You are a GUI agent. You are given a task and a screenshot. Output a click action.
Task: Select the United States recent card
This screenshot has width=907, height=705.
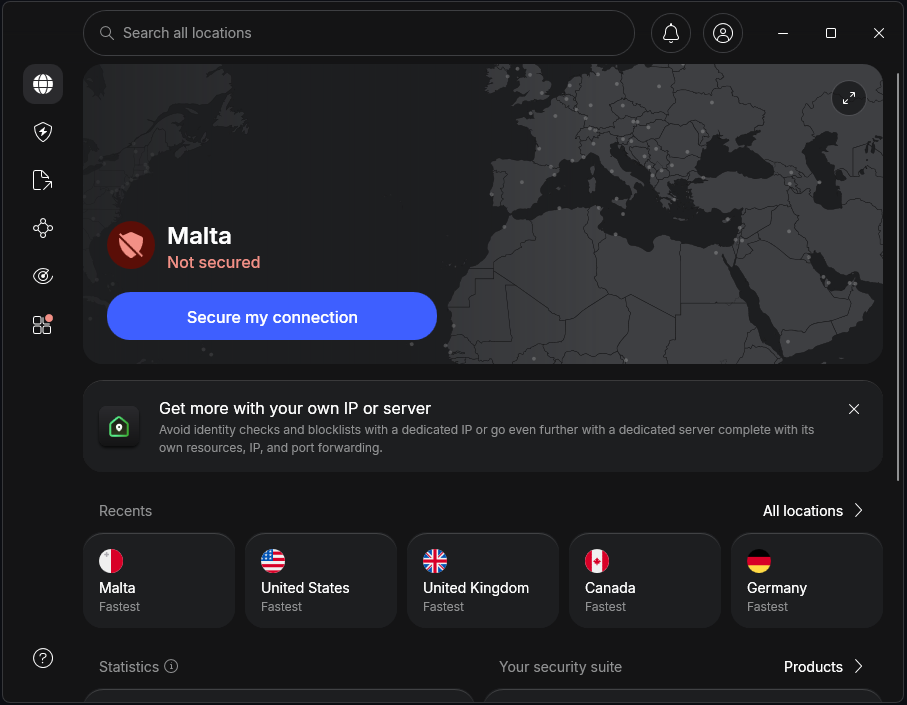click(321, 580)
